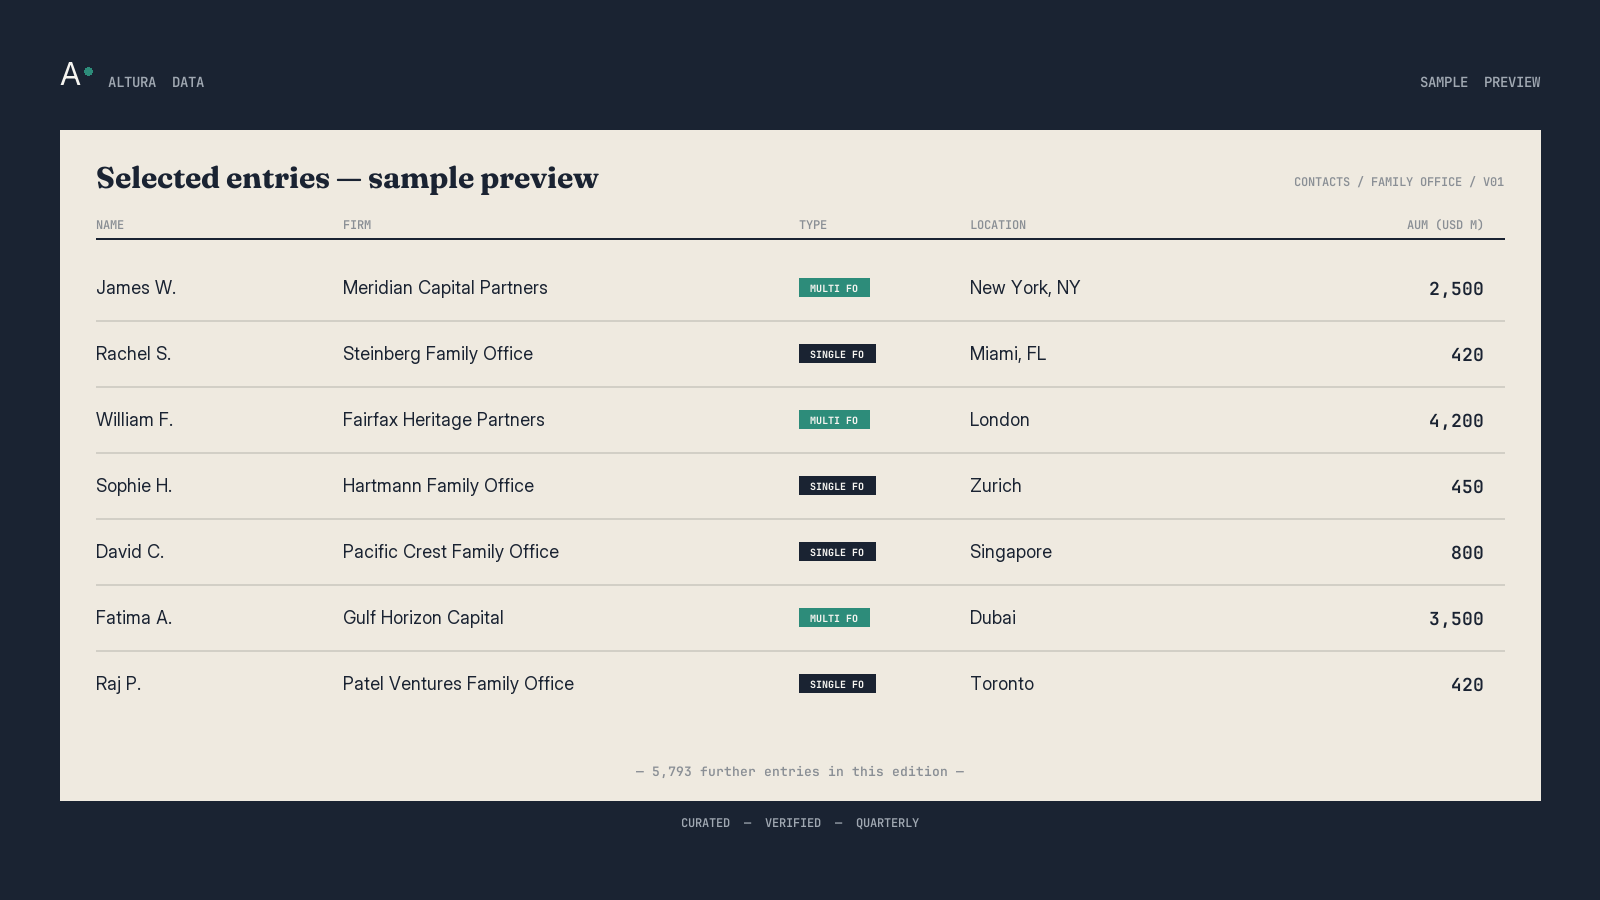Click the CURATED footer word
The width and height of the screenshot is (1600, 900).
coord(706,823)
